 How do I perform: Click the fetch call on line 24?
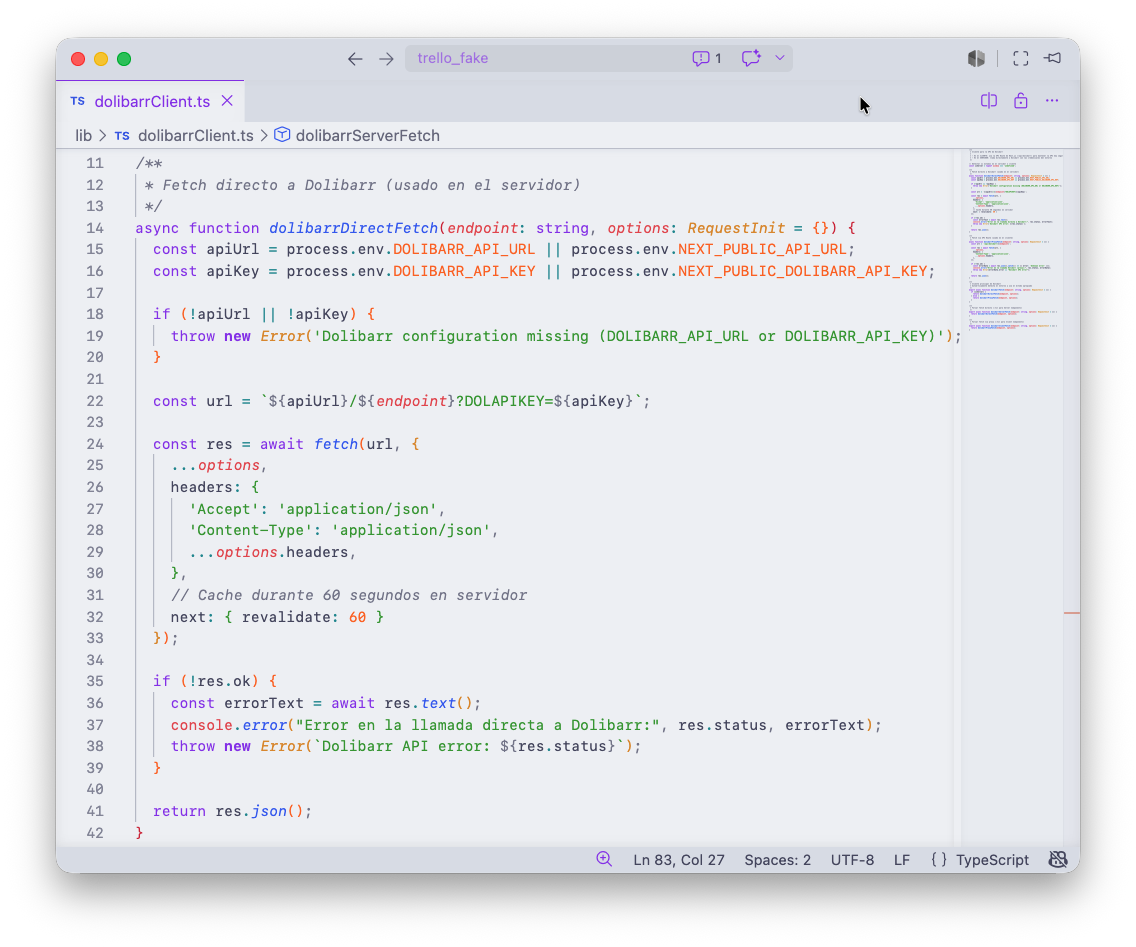(335, 444)
